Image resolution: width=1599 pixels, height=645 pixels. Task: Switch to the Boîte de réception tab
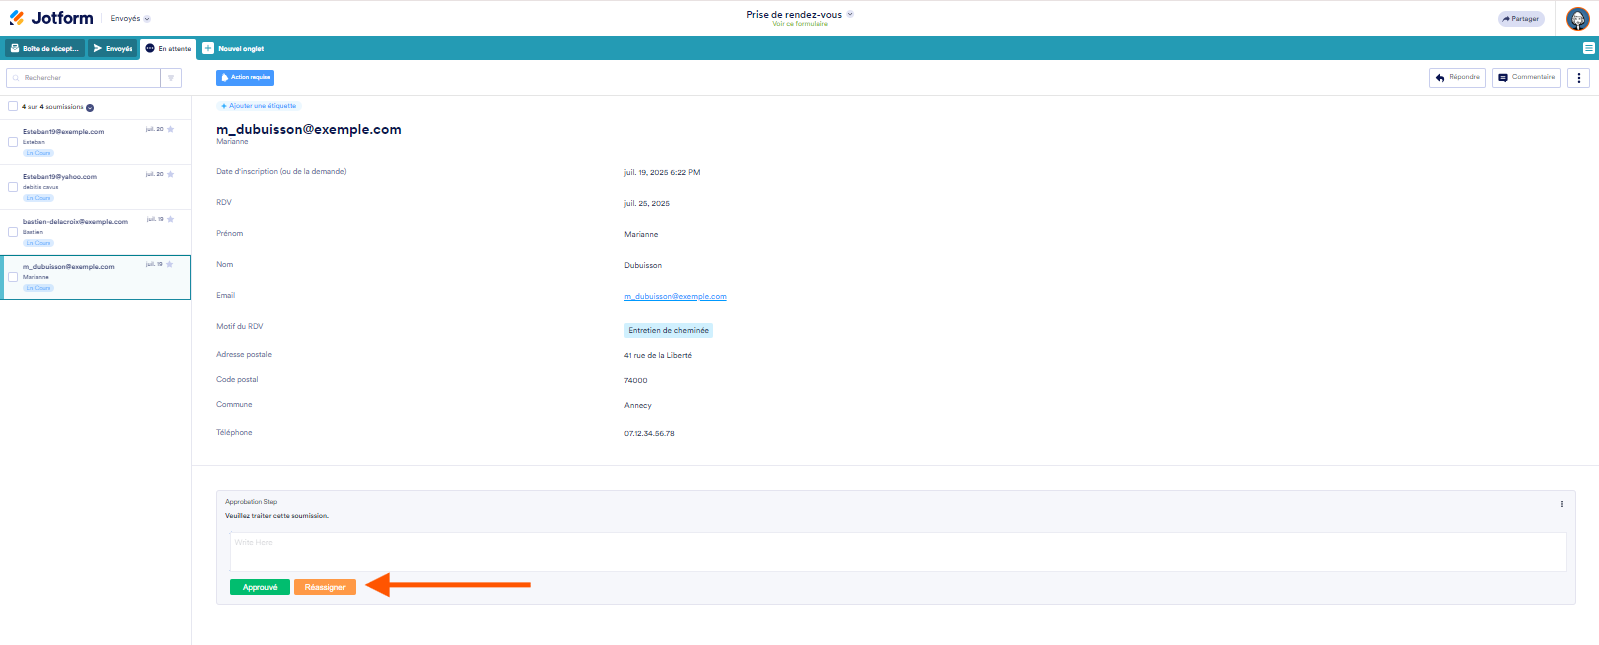[45, 48]
